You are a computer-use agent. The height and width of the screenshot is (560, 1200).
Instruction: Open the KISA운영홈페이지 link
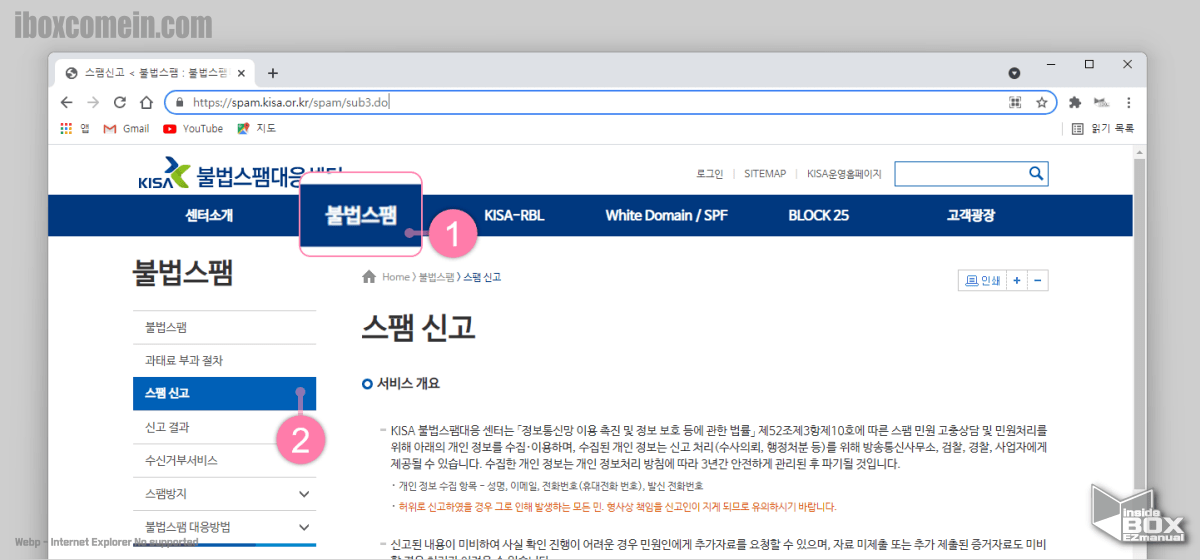click(x=844, y=173)
